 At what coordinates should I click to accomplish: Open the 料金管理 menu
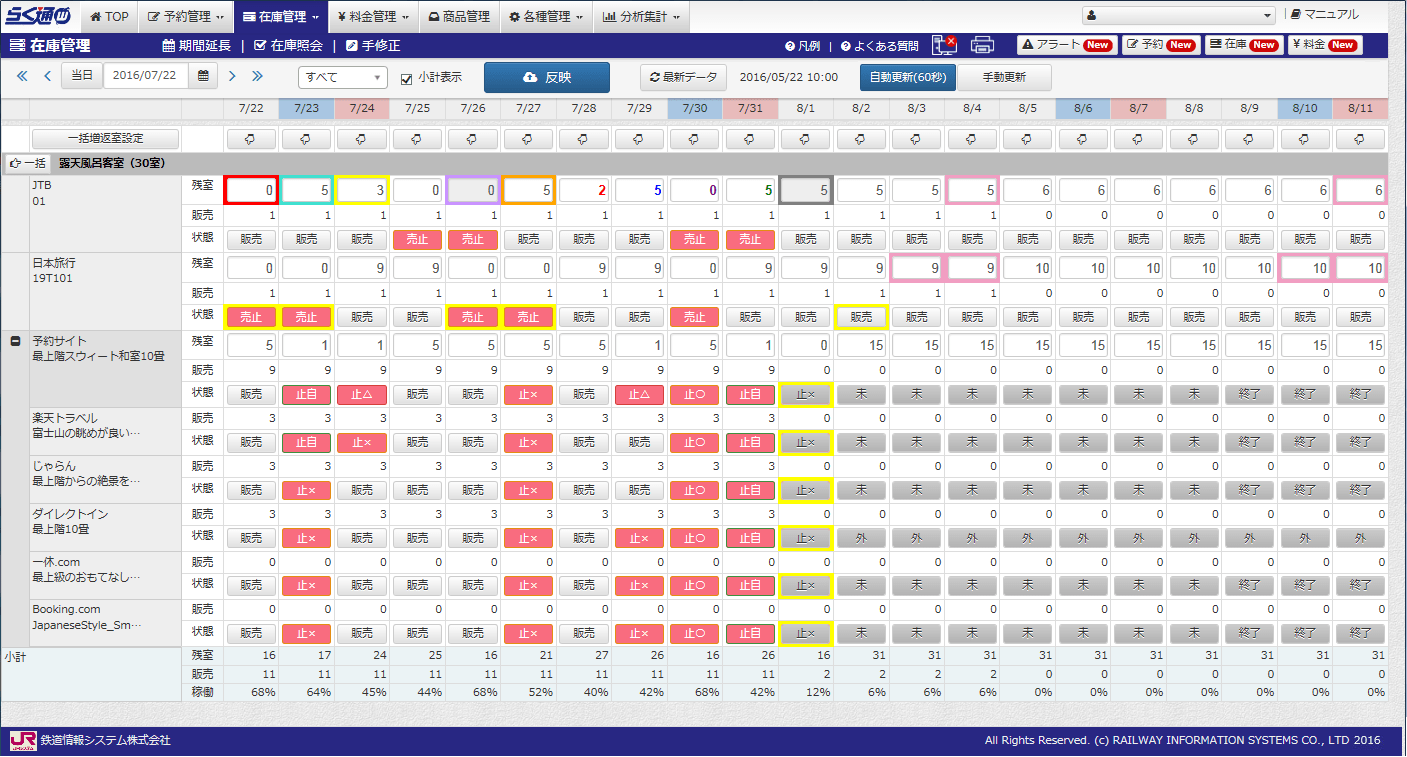372,16
